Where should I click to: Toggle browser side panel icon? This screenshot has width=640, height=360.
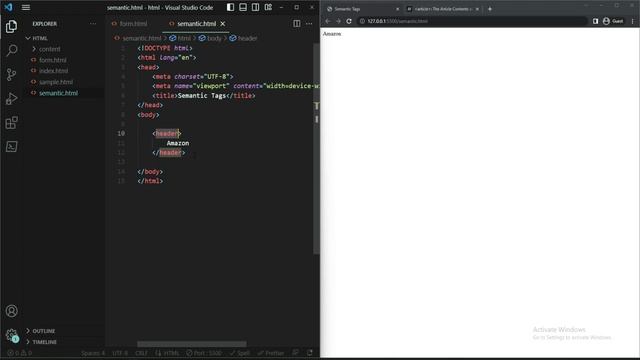coord(596,21)
